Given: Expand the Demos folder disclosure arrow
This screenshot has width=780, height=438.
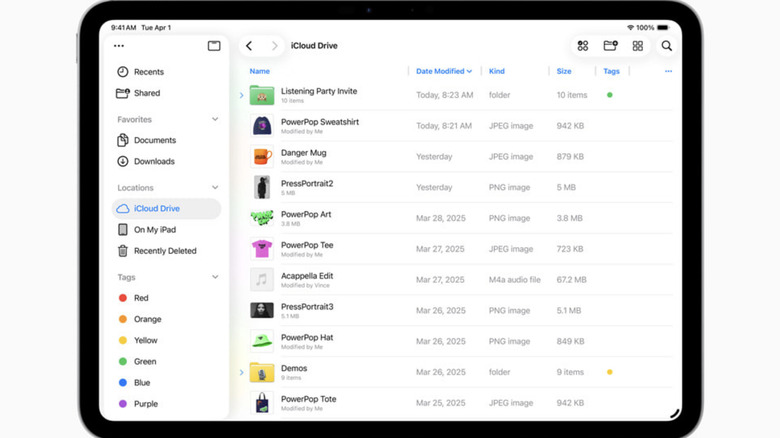Looking at the screenshot, I should click(242, 373).
